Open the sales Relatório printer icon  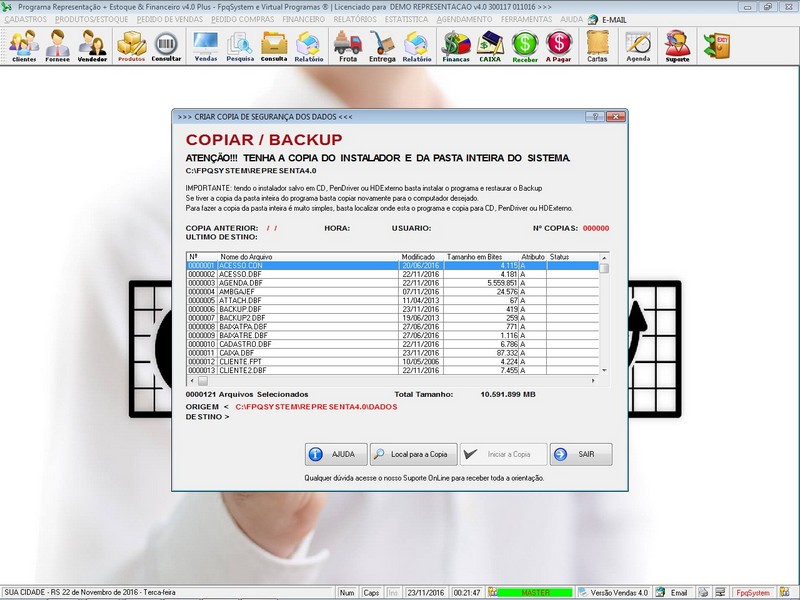point(309,46)
